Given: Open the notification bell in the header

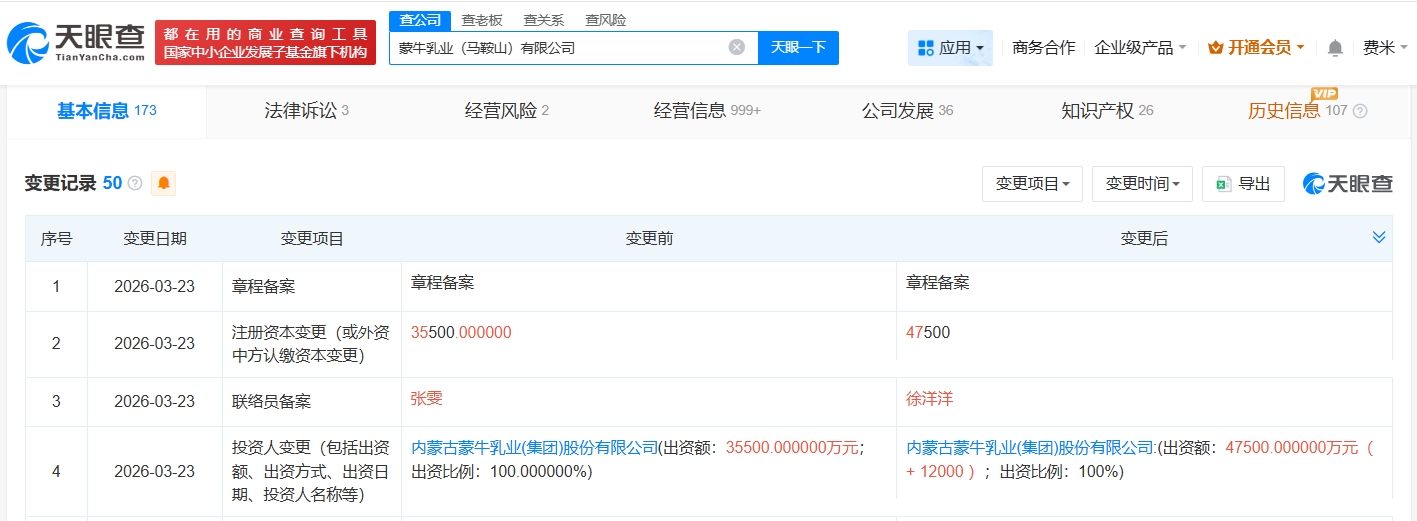Looking at the screenshot, I should pos(1335,48).
